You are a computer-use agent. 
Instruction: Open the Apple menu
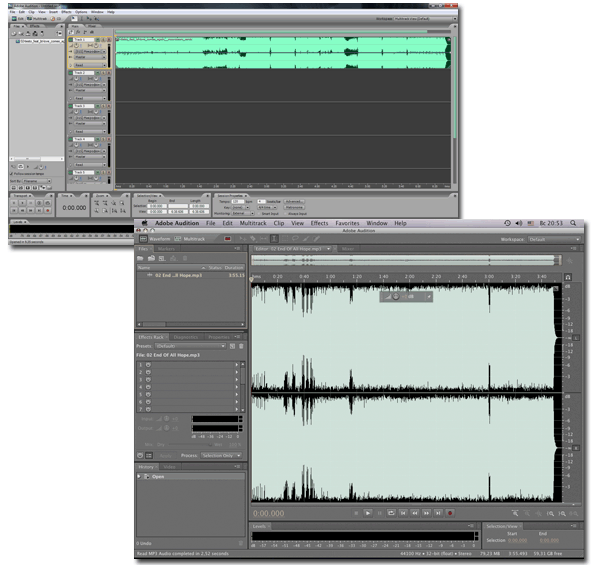[x=144, y=223]
